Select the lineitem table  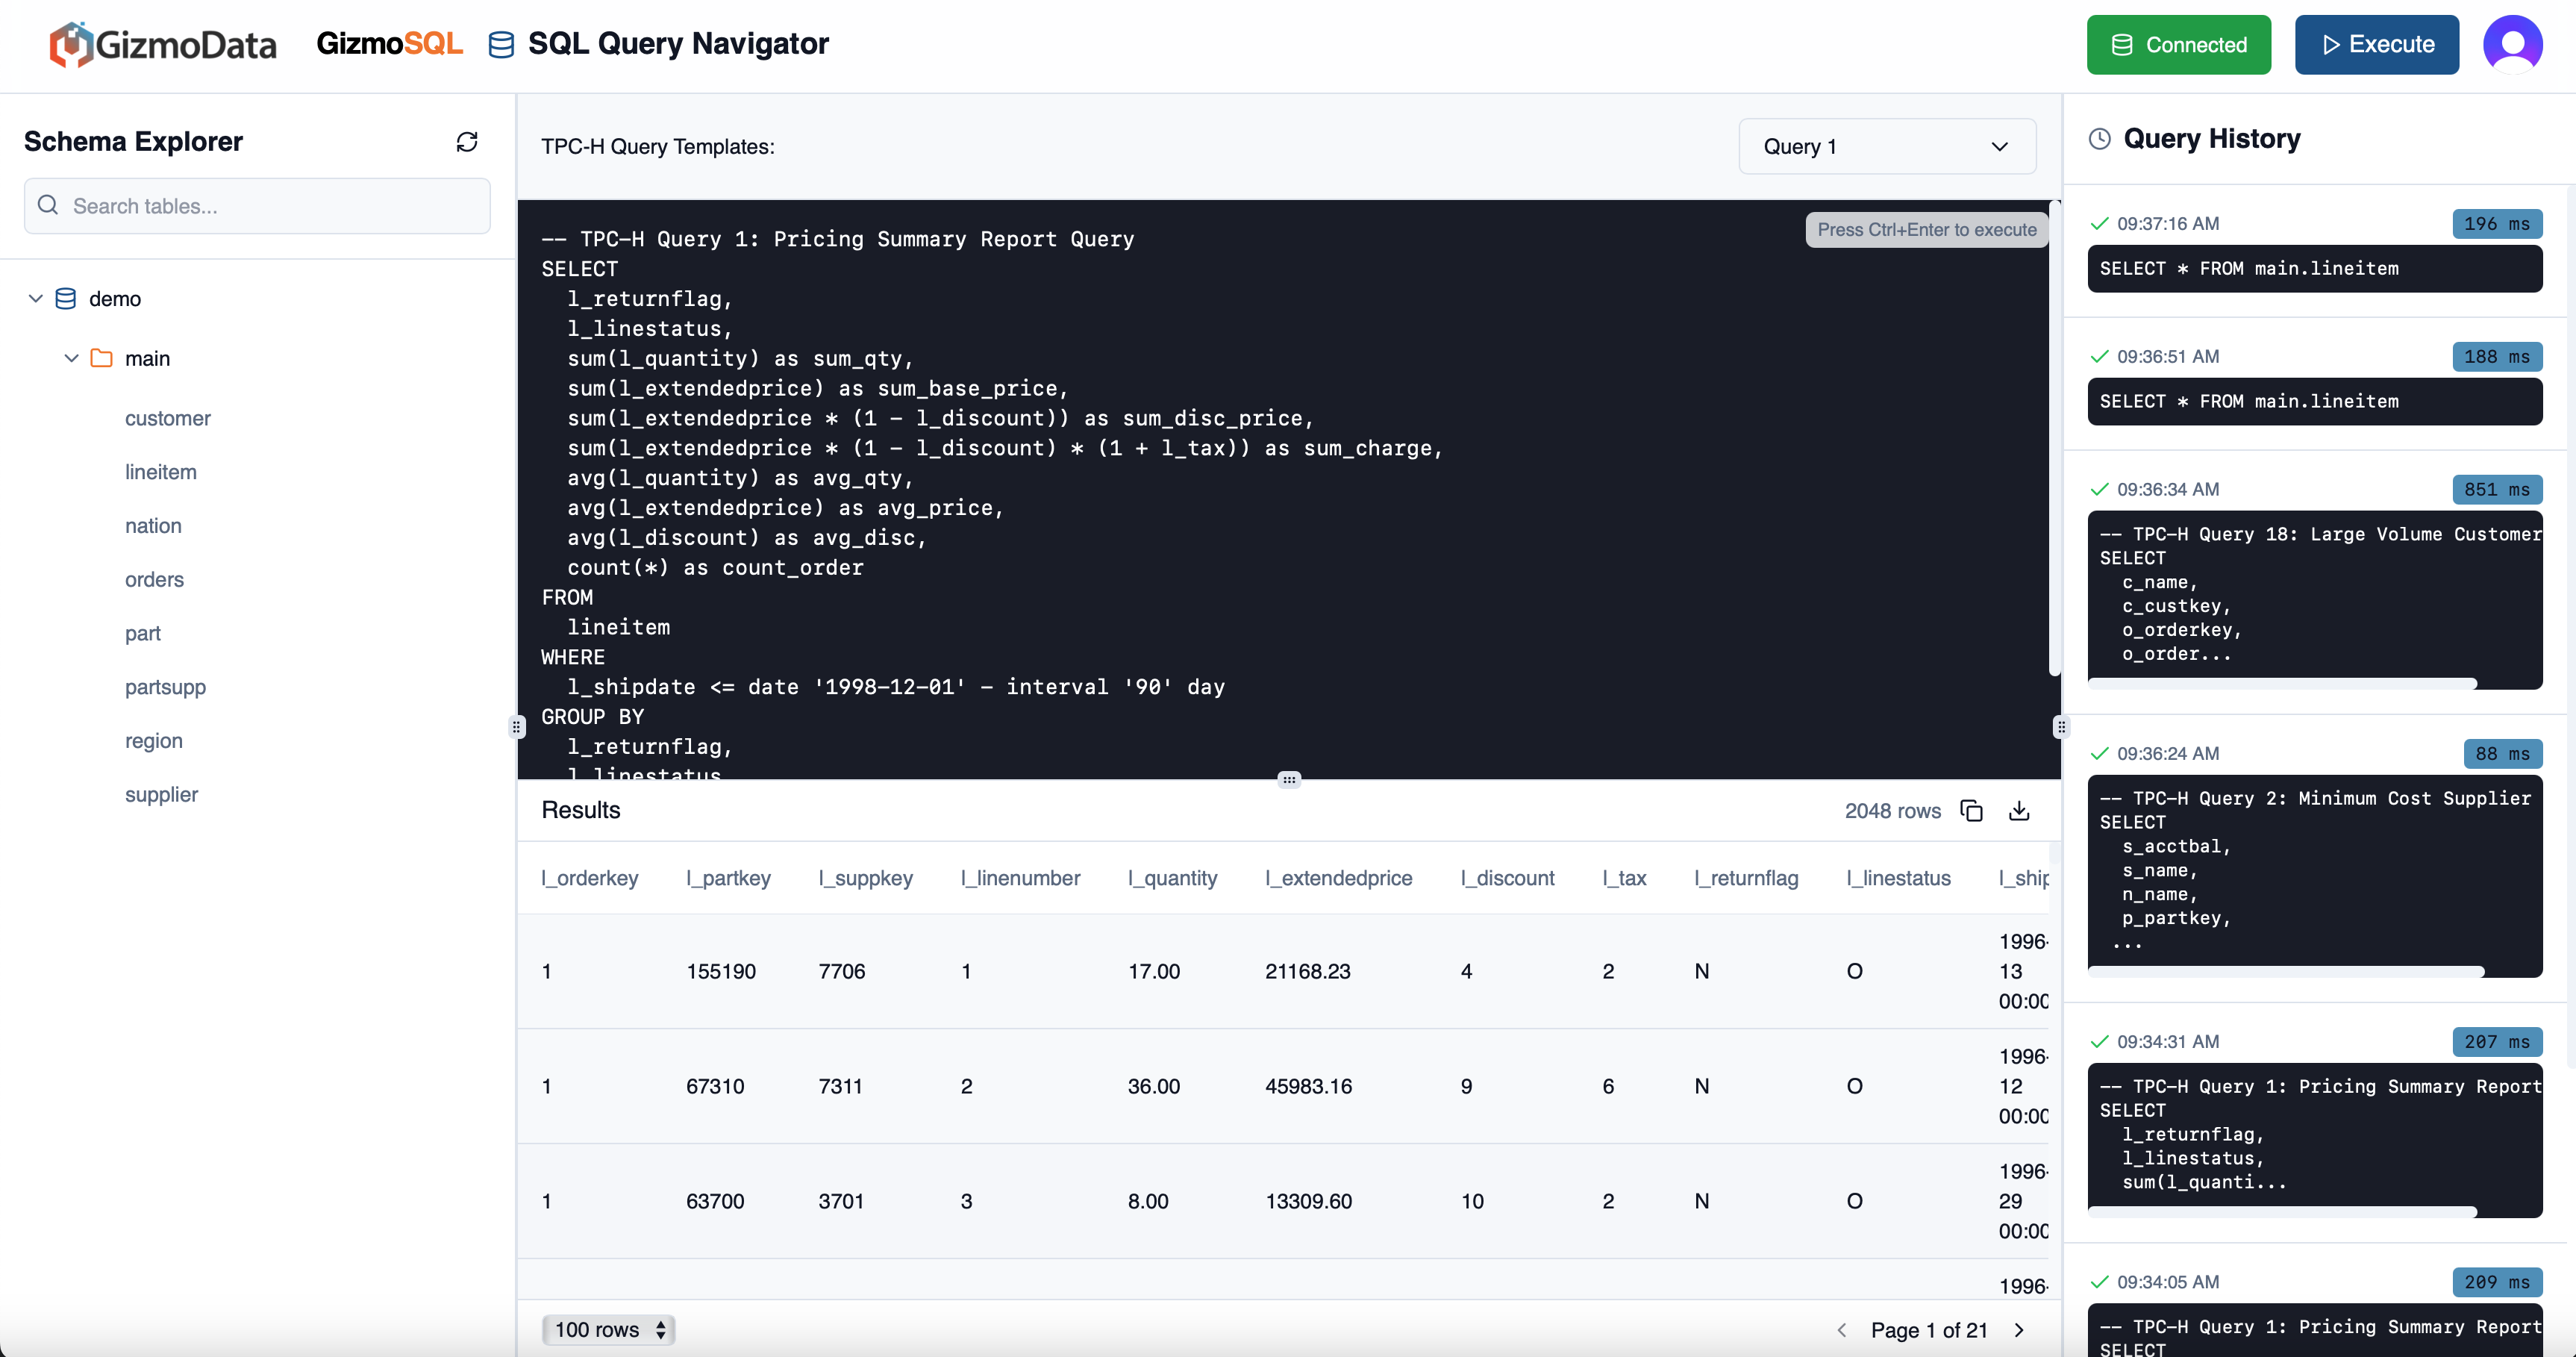click(x=160, y=472)
